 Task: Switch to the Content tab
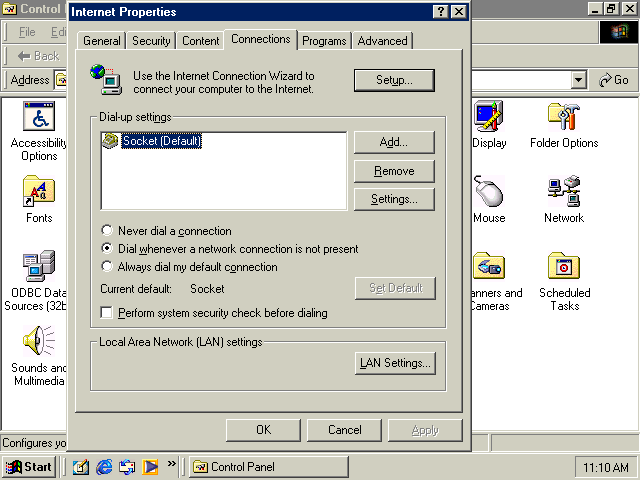coord(200,41)
